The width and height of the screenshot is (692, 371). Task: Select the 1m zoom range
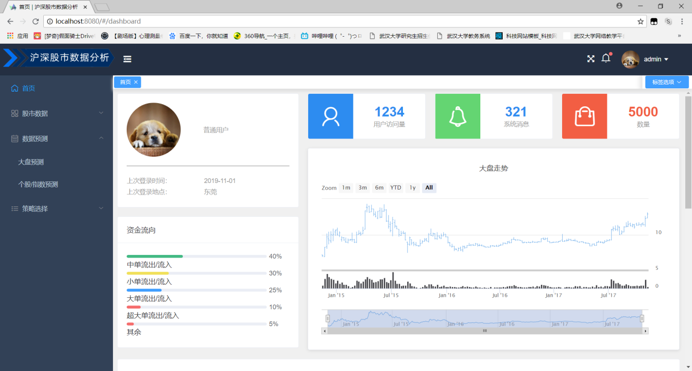click(346, 187)
